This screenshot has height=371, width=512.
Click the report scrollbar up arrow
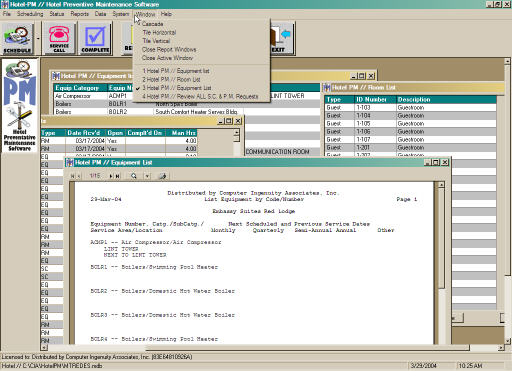pos(441,185)
